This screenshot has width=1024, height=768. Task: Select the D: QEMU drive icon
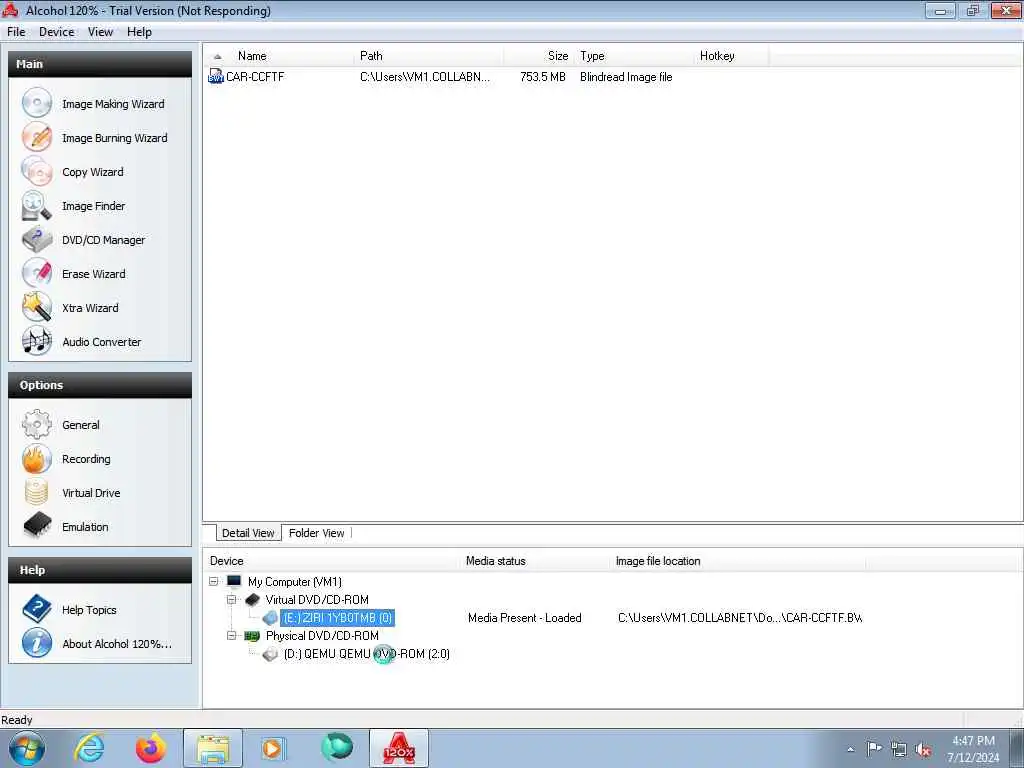(x=270, y=654)
